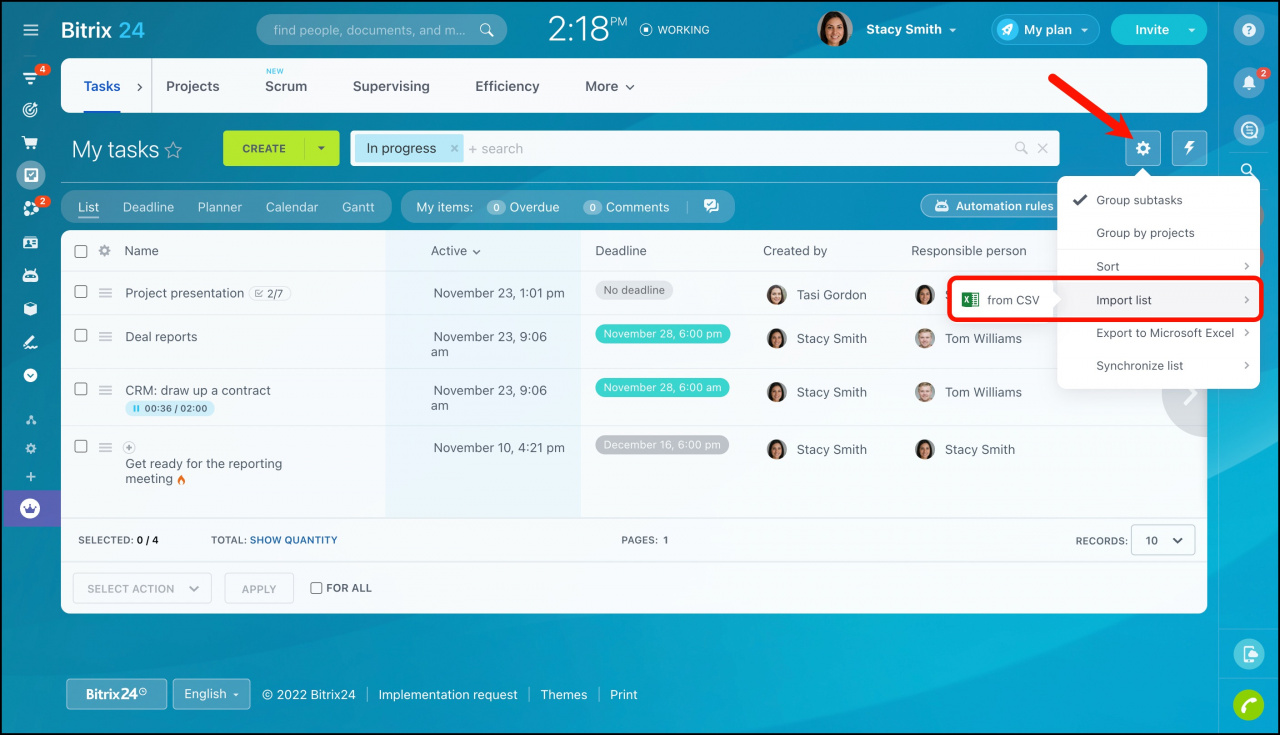Open the Invite dropdown arrow
This screenshot has width=1280, height=735.
[x=1191, y=30]
